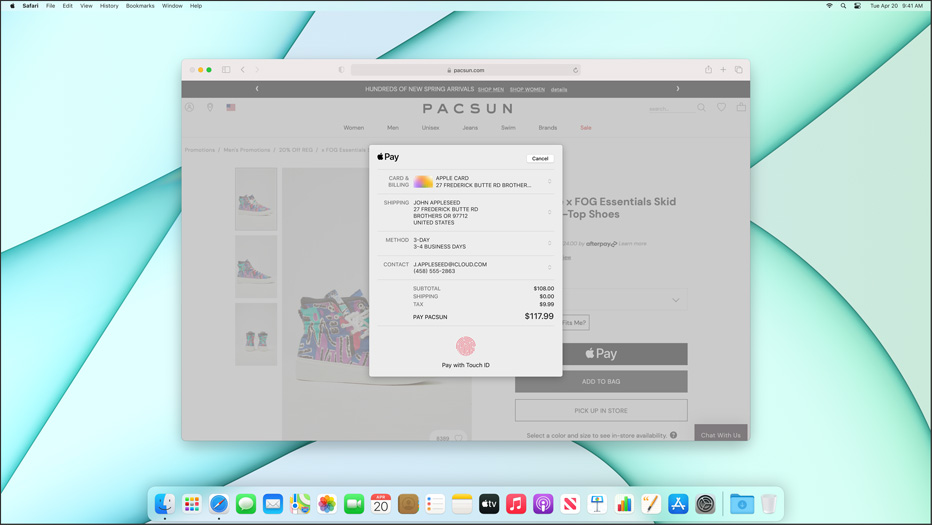Click ADD TO BAG
932x525 pixels.
pyautogui.click(x=601, y=382)
